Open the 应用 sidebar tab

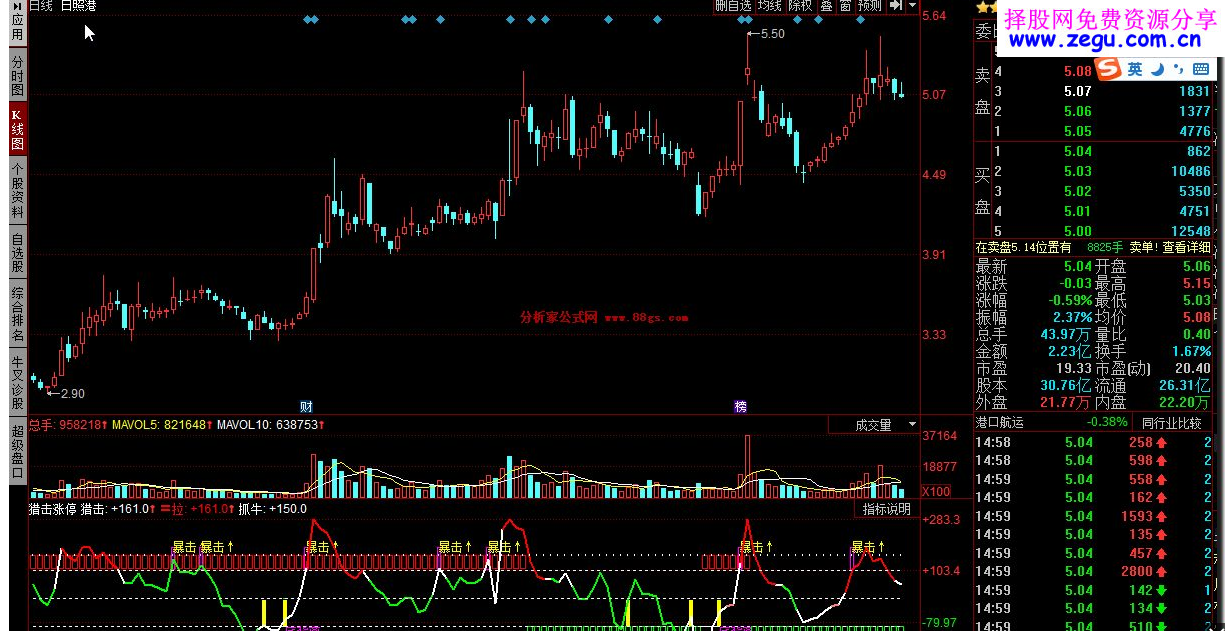click(x=17, y=22)
